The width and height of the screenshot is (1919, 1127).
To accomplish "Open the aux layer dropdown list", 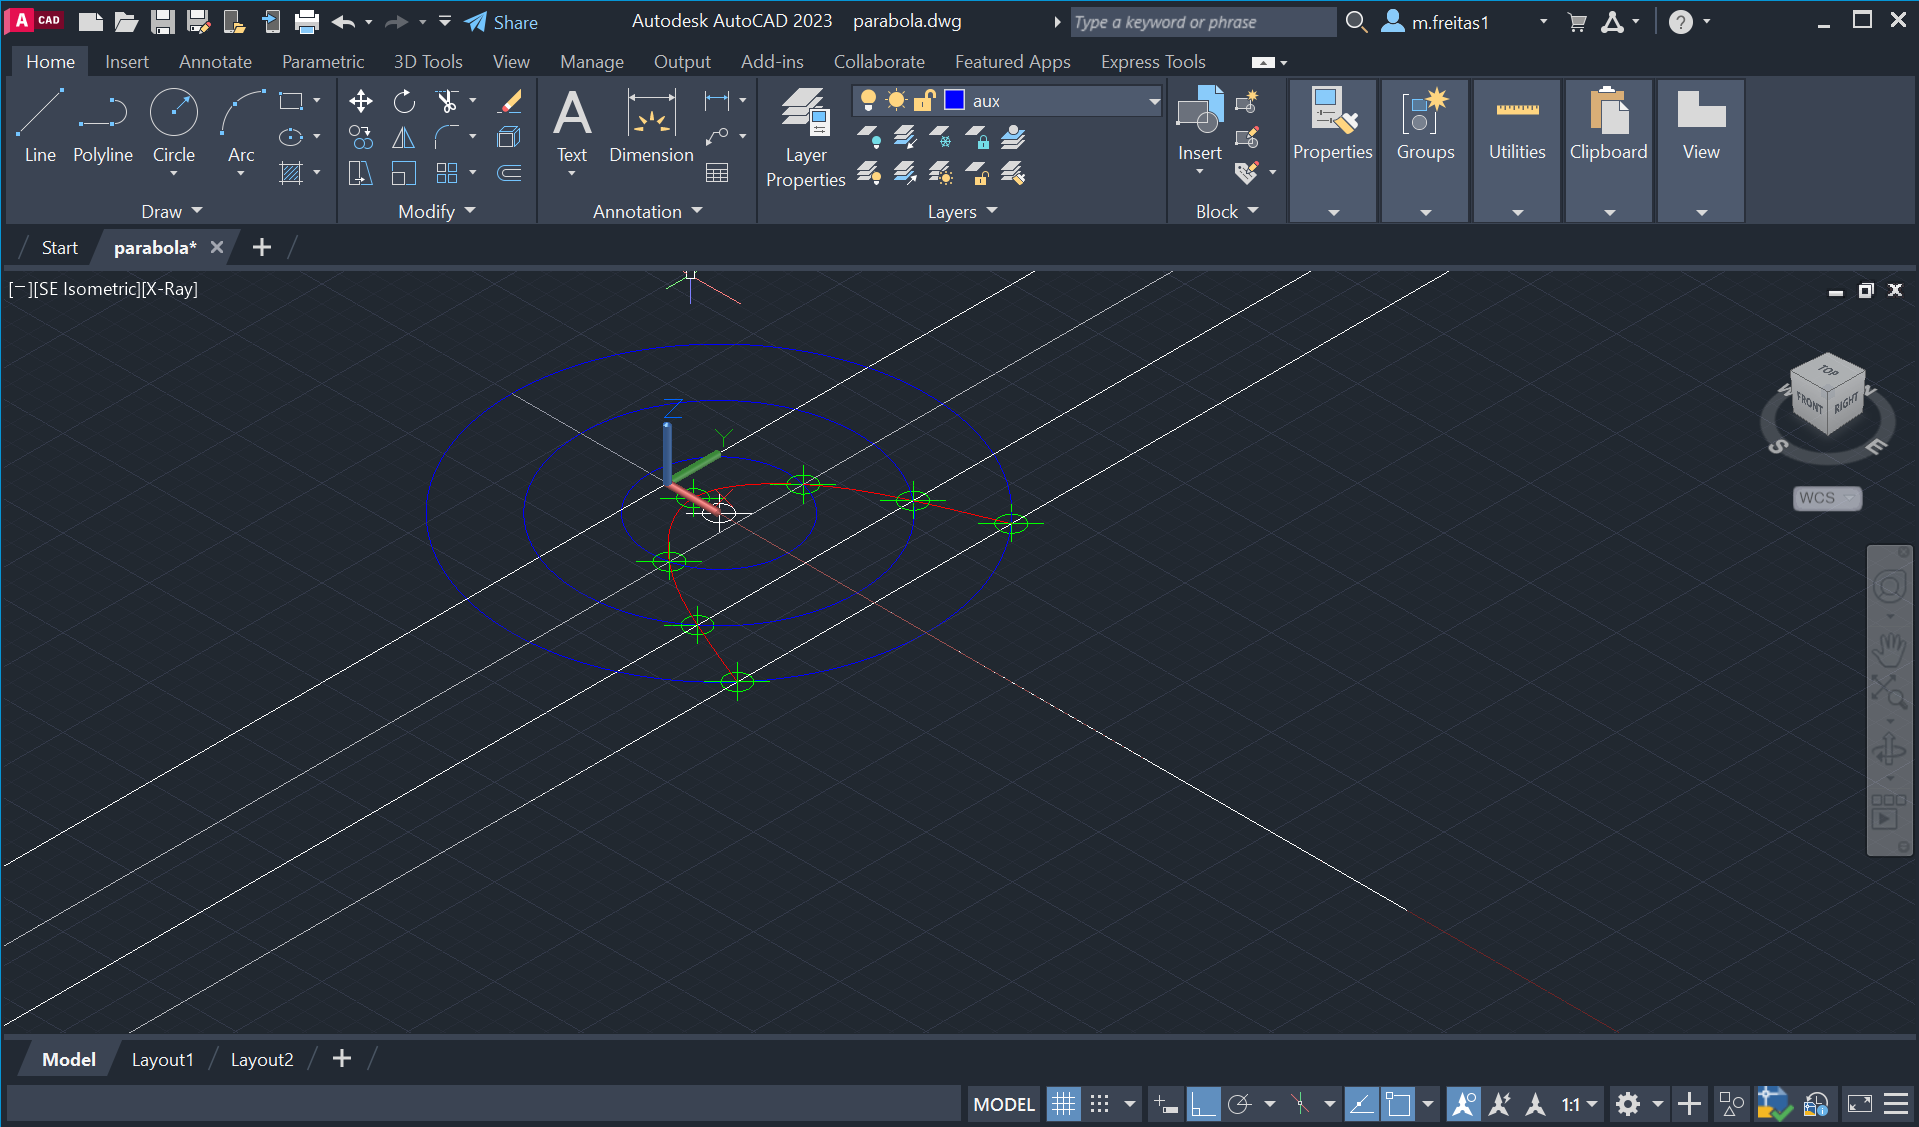I will [1153, 101].
